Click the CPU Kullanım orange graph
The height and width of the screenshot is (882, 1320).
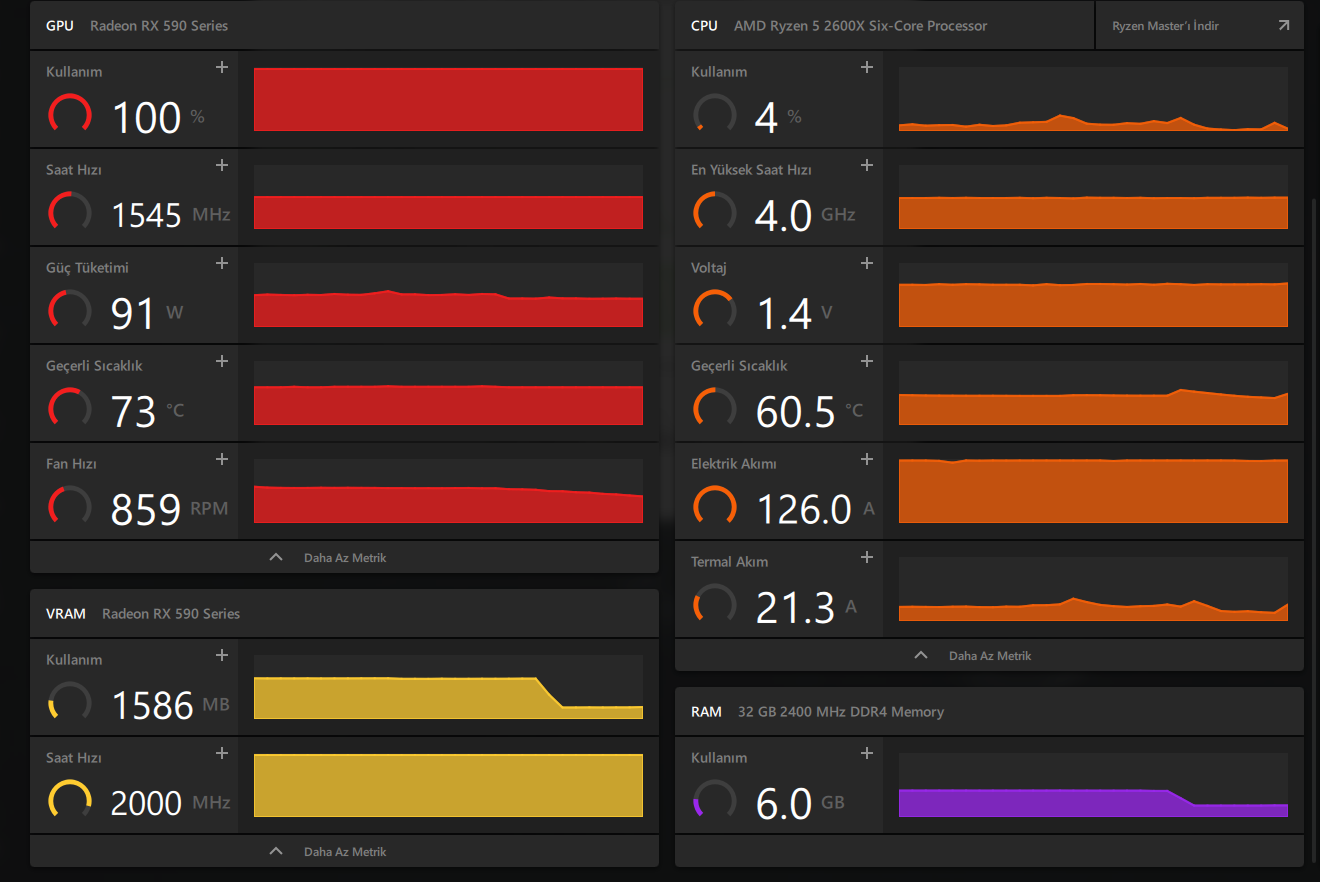coord(1093,99)
